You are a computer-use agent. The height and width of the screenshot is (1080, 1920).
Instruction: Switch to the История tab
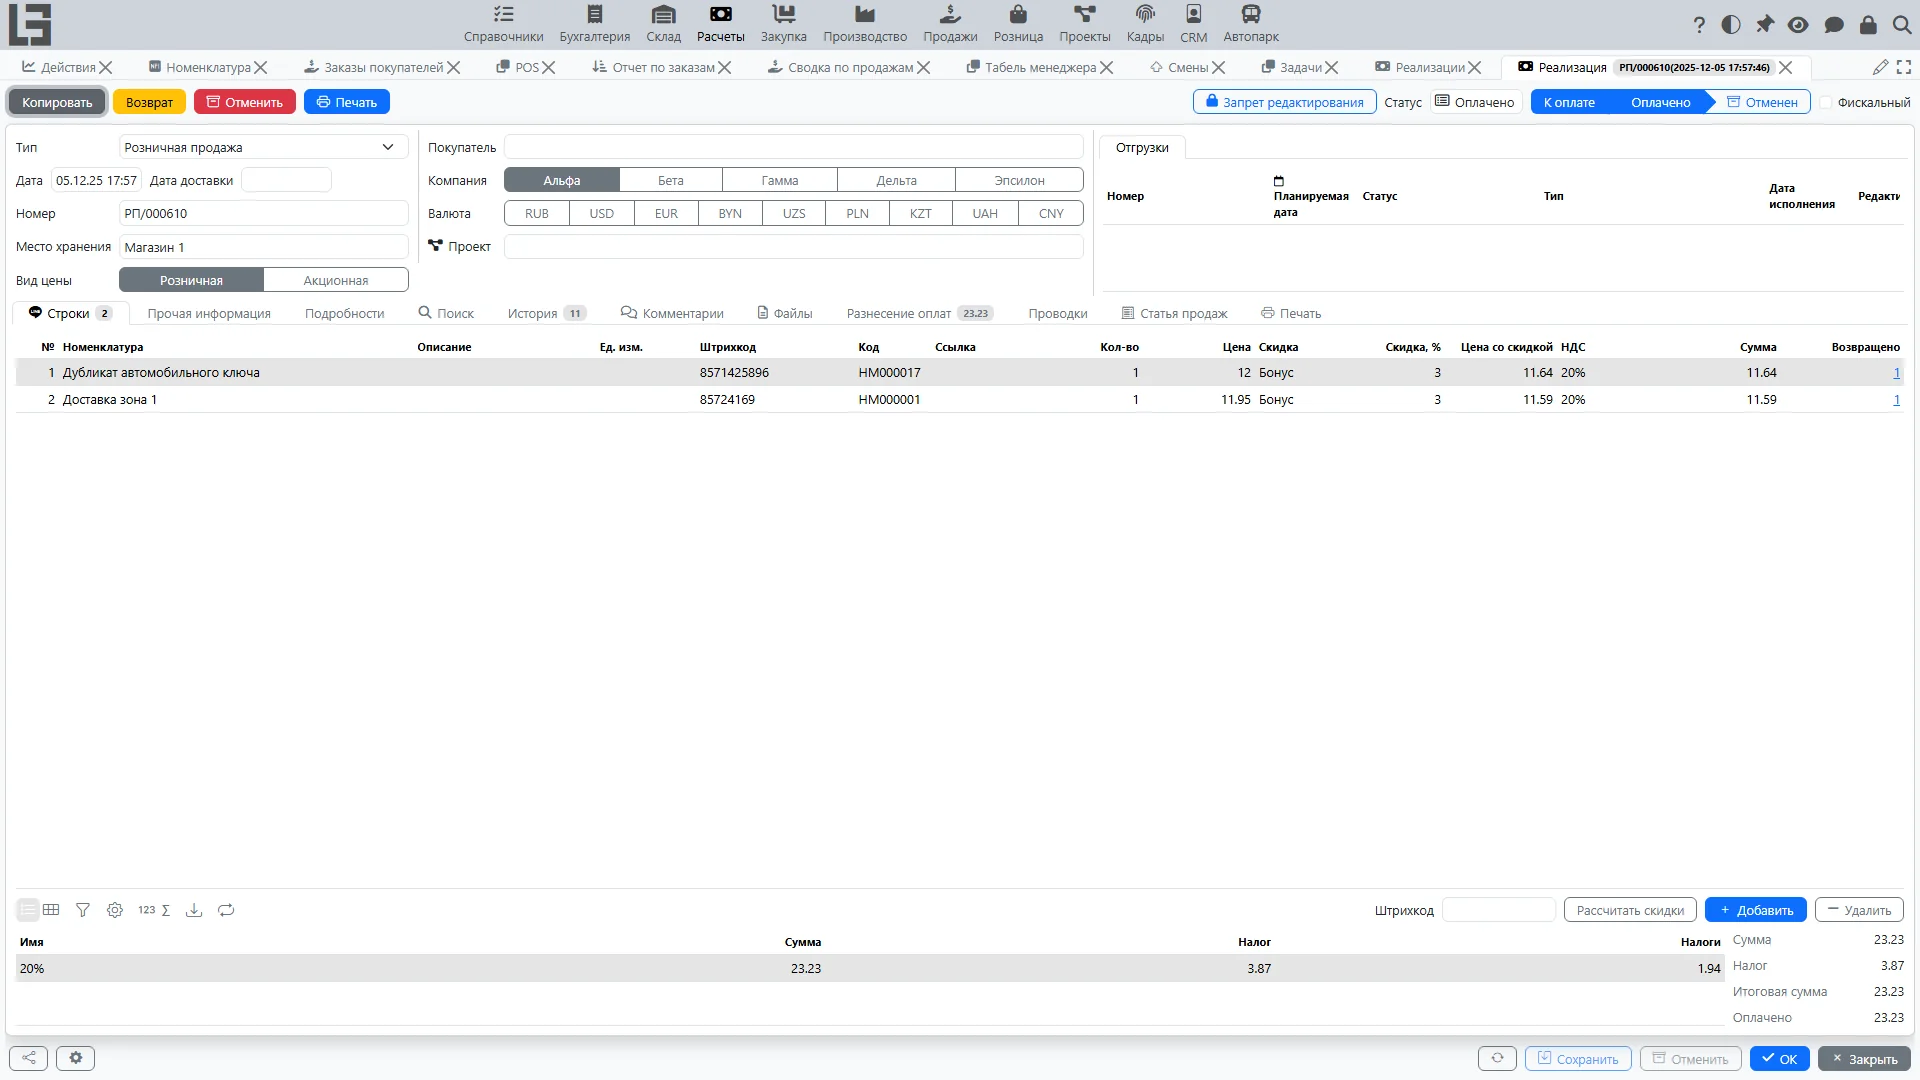pos(546,314)
